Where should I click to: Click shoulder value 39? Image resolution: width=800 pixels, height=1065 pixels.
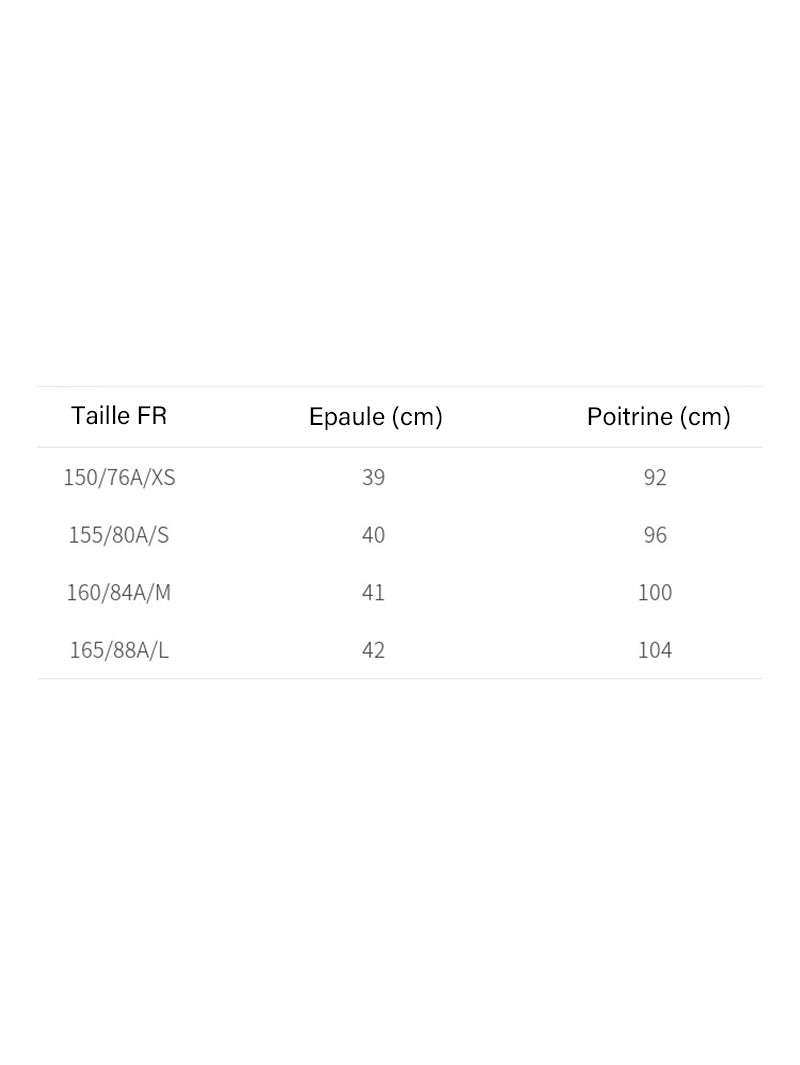374,477
